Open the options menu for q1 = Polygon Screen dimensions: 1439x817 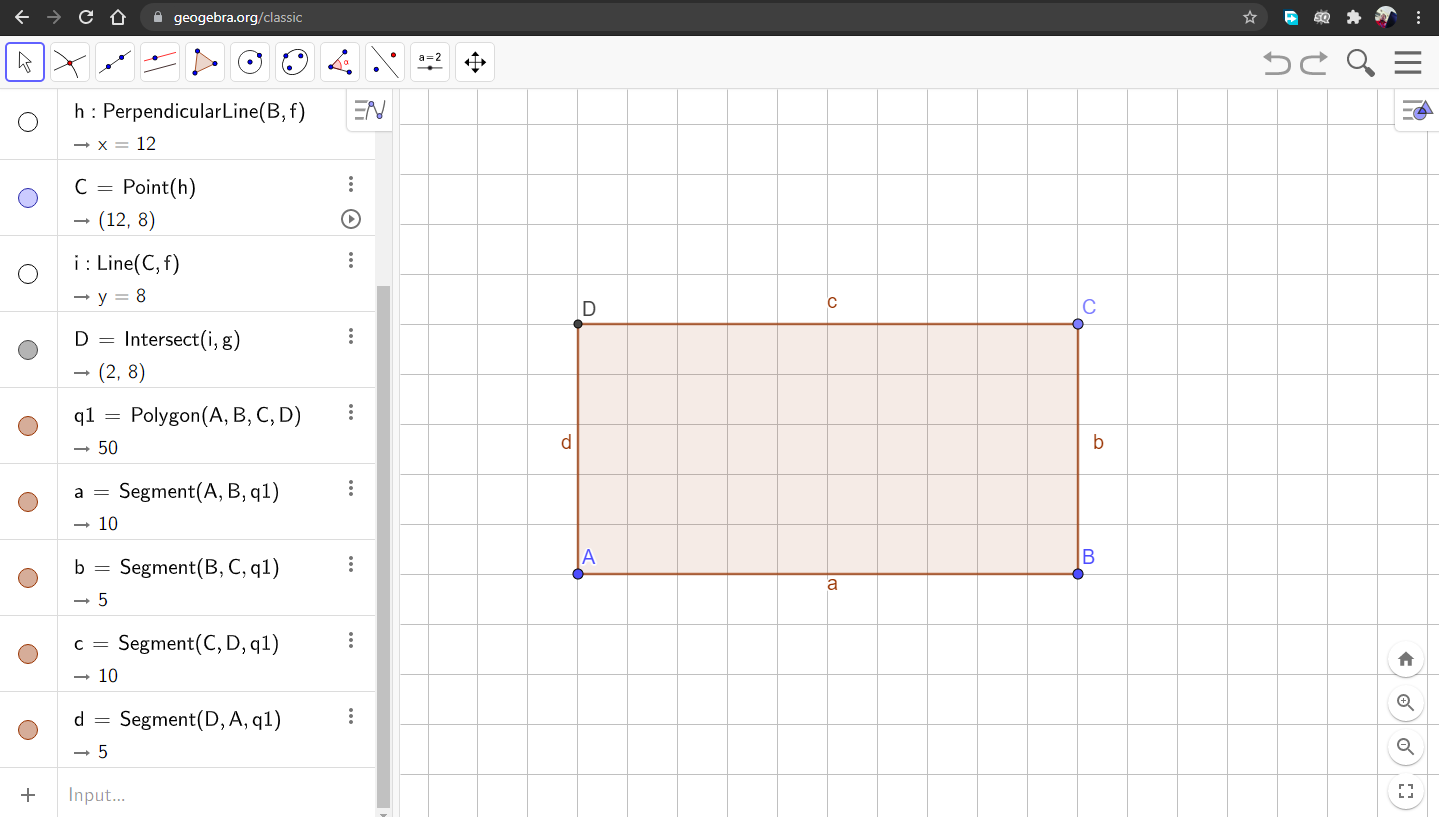click(351, 412)
